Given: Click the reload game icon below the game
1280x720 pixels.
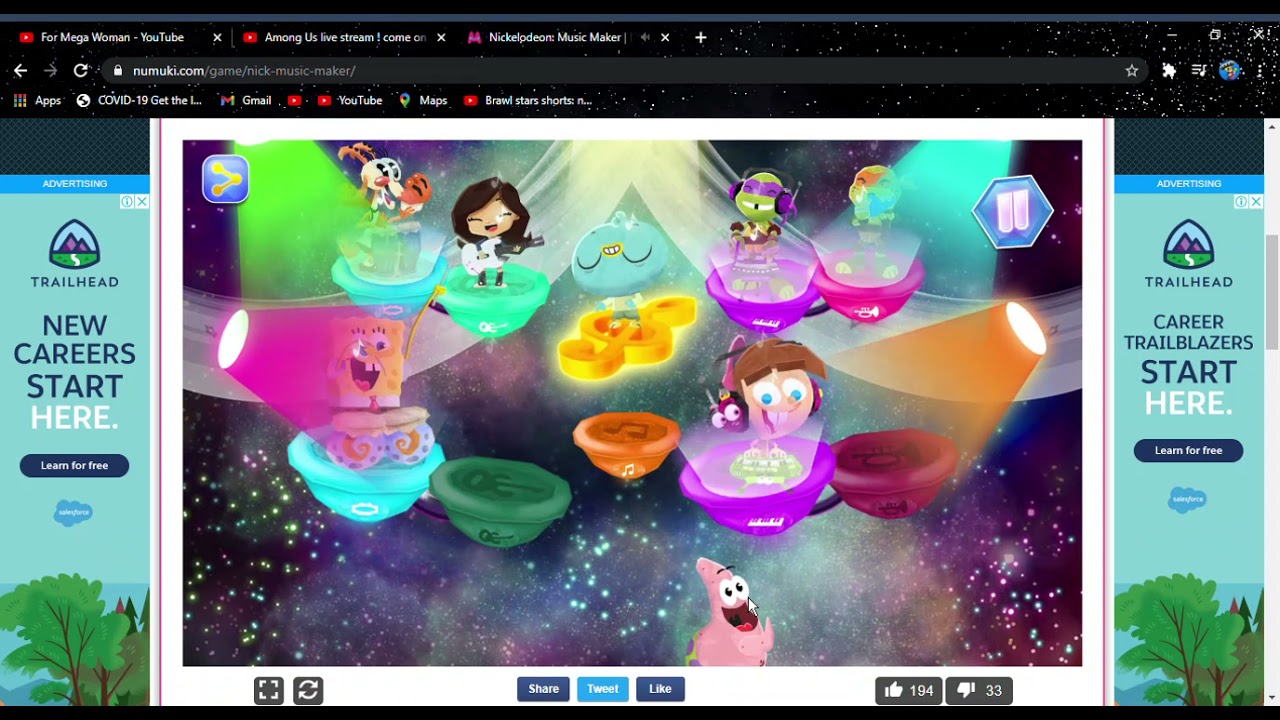Looking at the screenshot, I should (308, 690).
